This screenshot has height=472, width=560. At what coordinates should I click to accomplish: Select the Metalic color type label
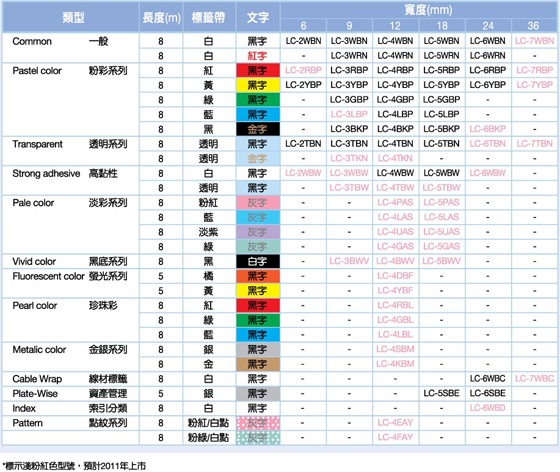pos(39,350)
